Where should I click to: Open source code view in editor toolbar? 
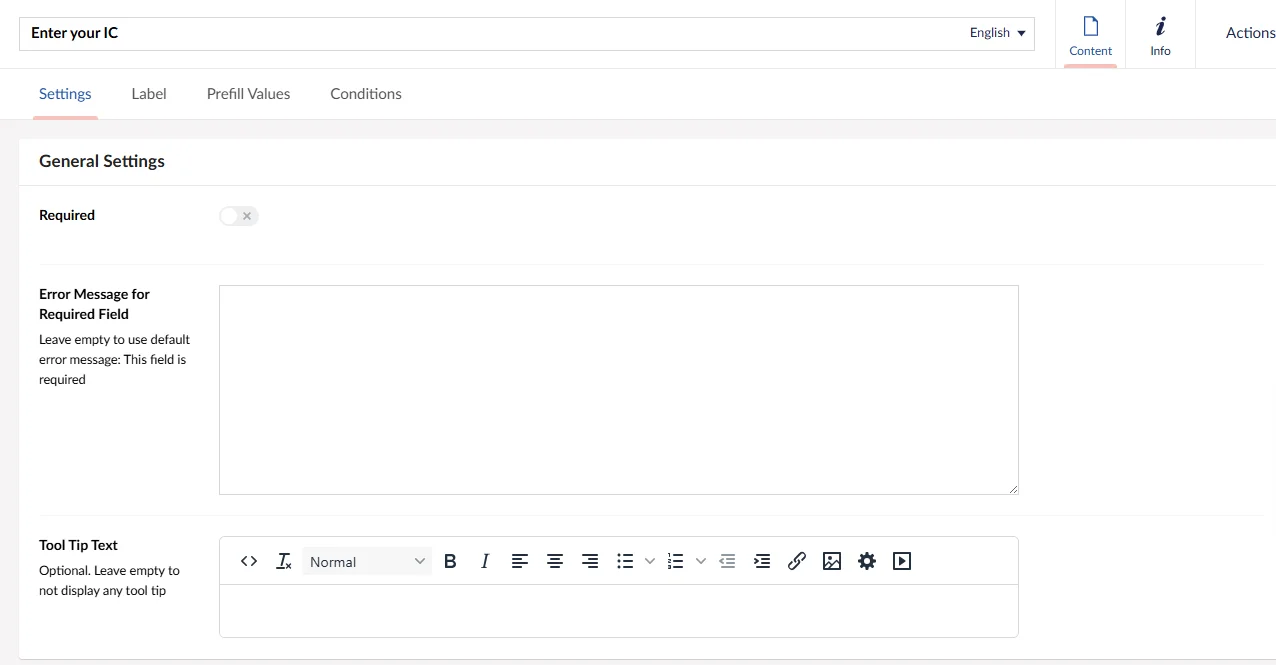pyautogui.click(x=249, y=562)
